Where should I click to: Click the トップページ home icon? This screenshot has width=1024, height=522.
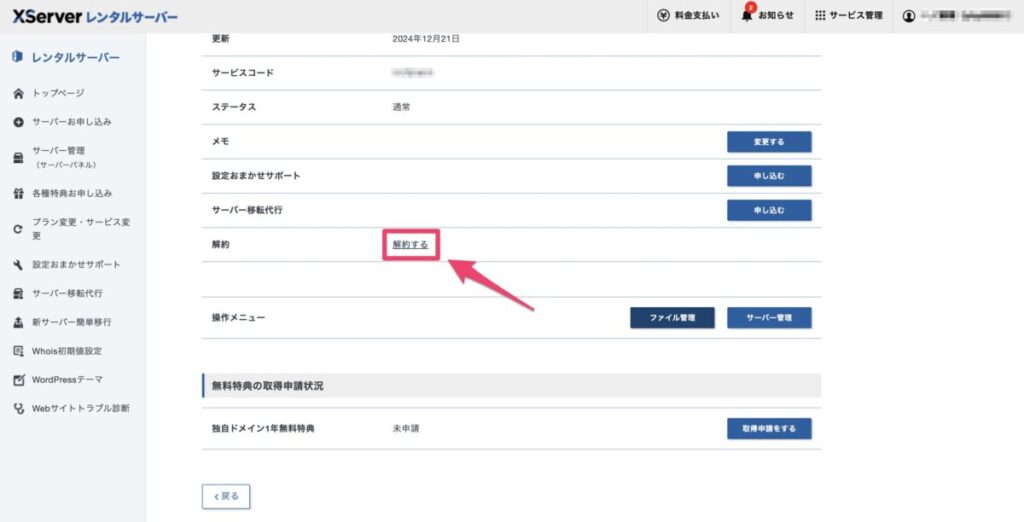click(18, 93)
